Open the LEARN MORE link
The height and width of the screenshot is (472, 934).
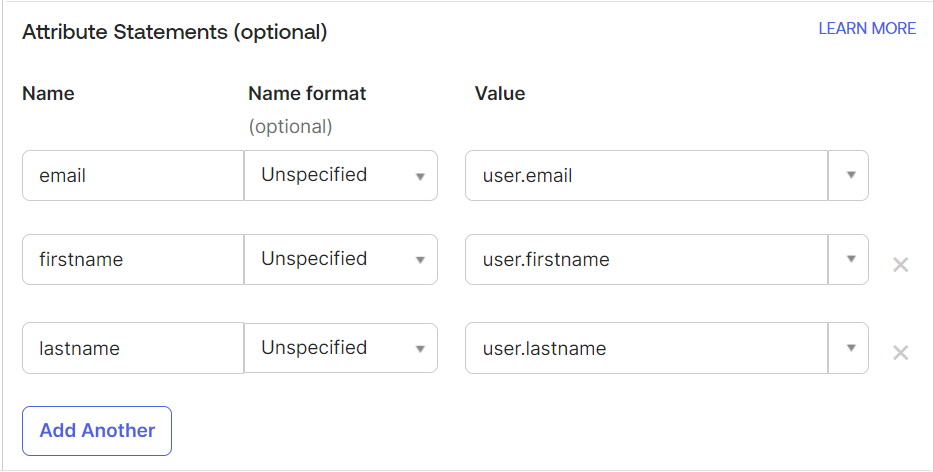click(867, 29)
